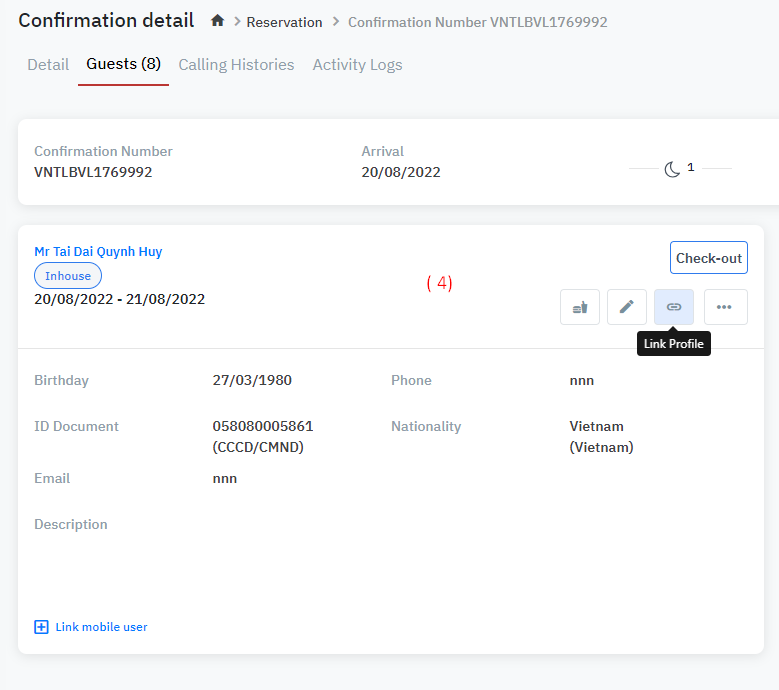Open guest Mr Tai Dai Quynh Huy
This screenshot has width=779, height=690.
tap(98, 251)
